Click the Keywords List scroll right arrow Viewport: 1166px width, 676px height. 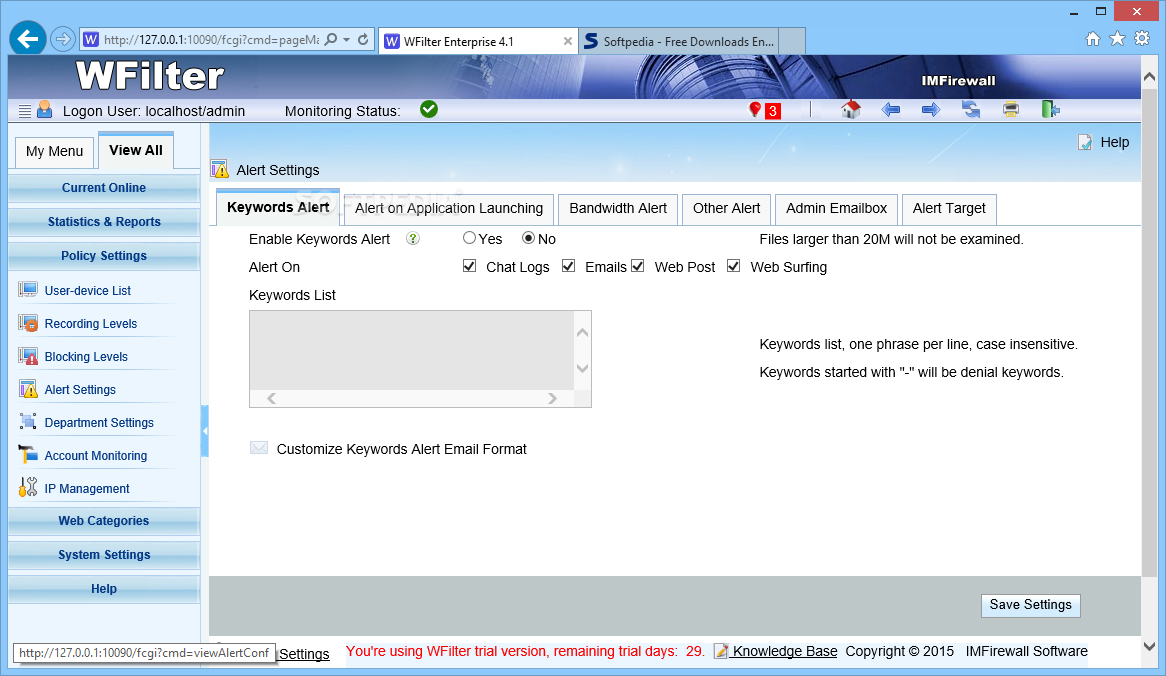coord(553,399)
